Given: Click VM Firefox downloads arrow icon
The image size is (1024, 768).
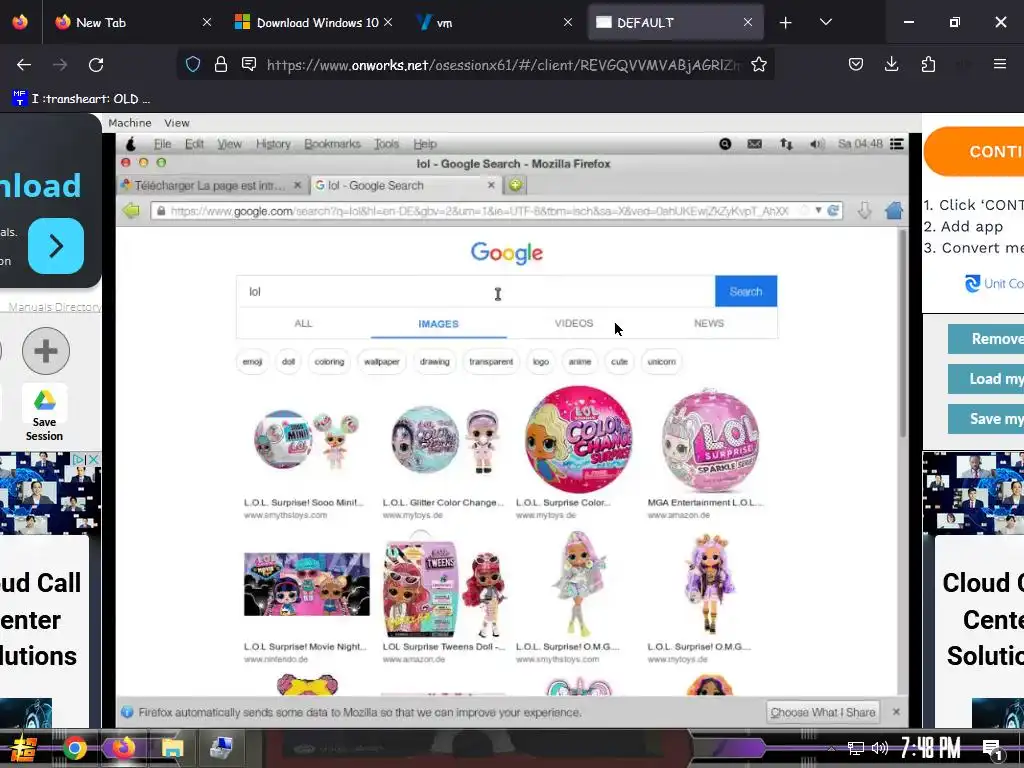Looking at the screenshot, I should coord(864,210).
